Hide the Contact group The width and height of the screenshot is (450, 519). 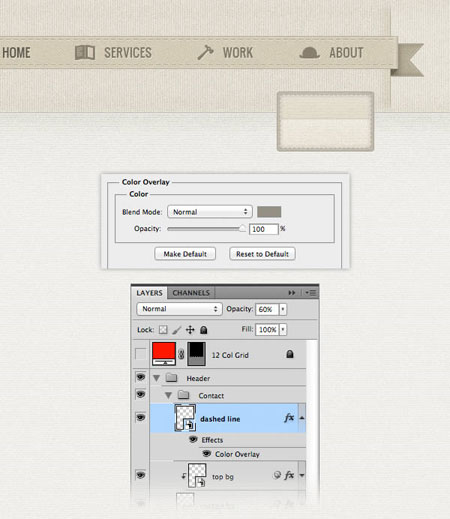coord(141,394)
